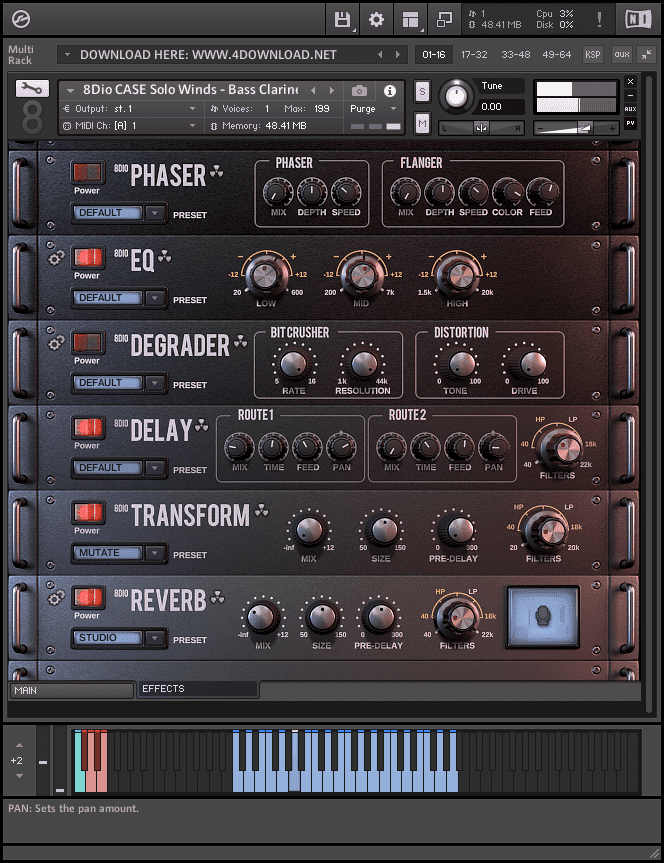Click the instrument volume slider

[576, 128]
